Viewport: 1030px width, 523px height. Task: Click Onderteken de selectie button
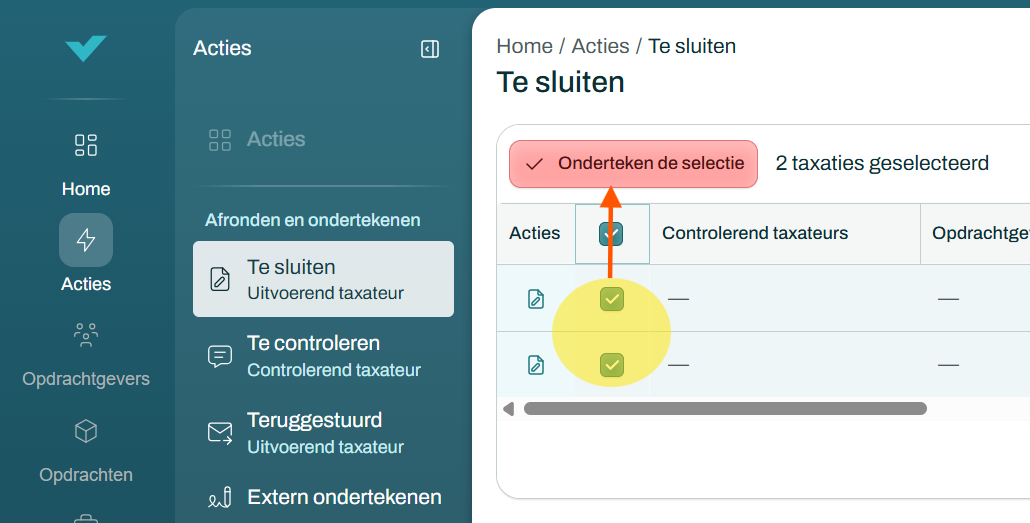click(633, 164)
